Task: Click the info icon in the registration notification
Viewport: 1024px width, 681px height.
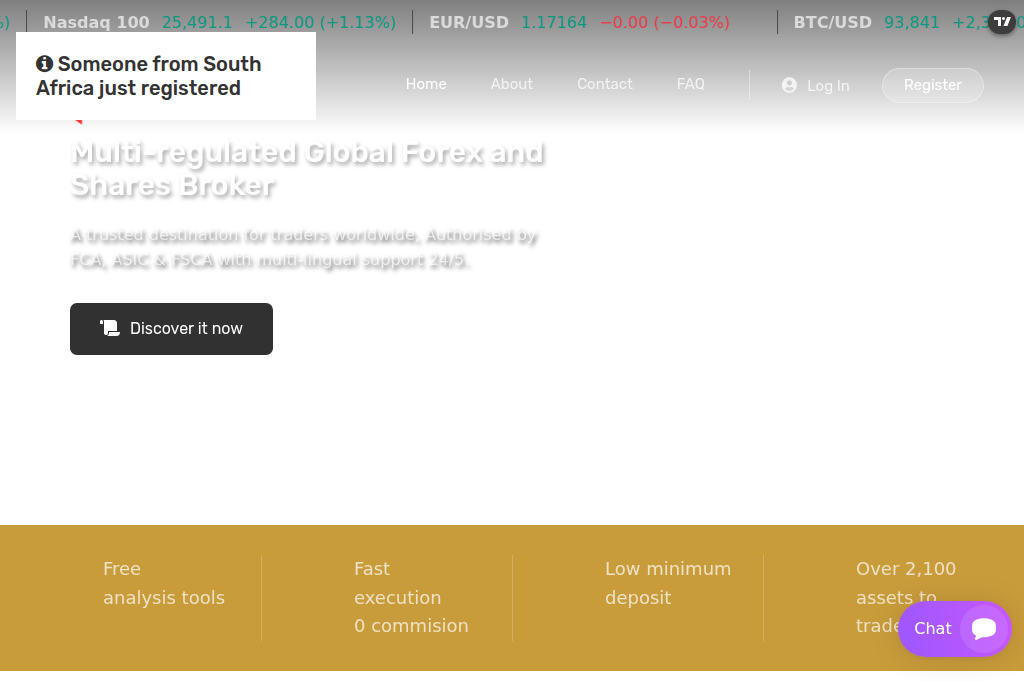Action: point(44,63)
